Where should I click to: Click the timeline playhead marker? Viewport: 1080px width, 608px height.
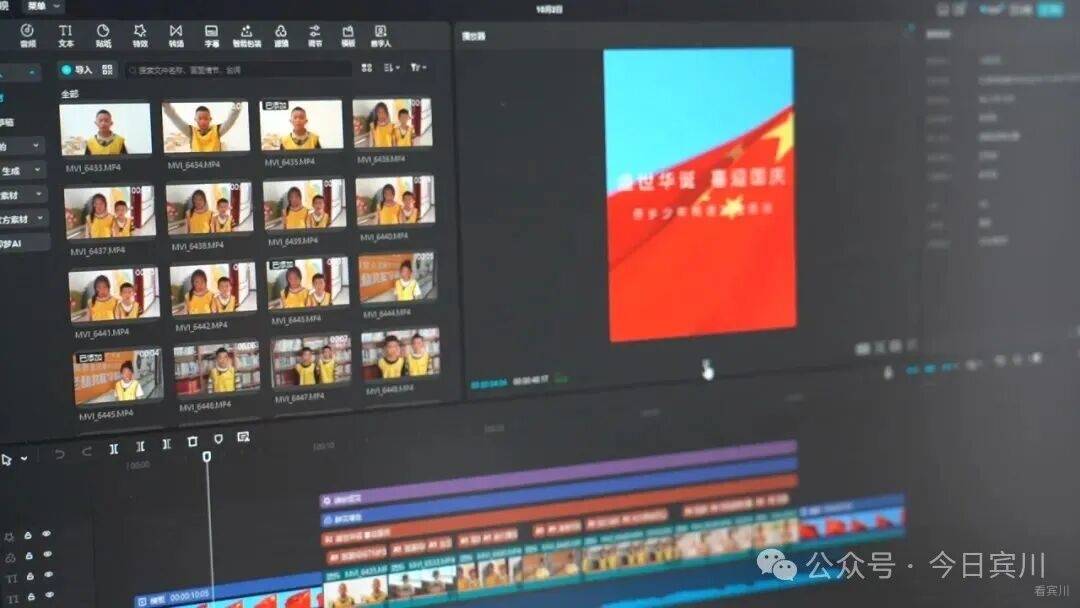207,456
